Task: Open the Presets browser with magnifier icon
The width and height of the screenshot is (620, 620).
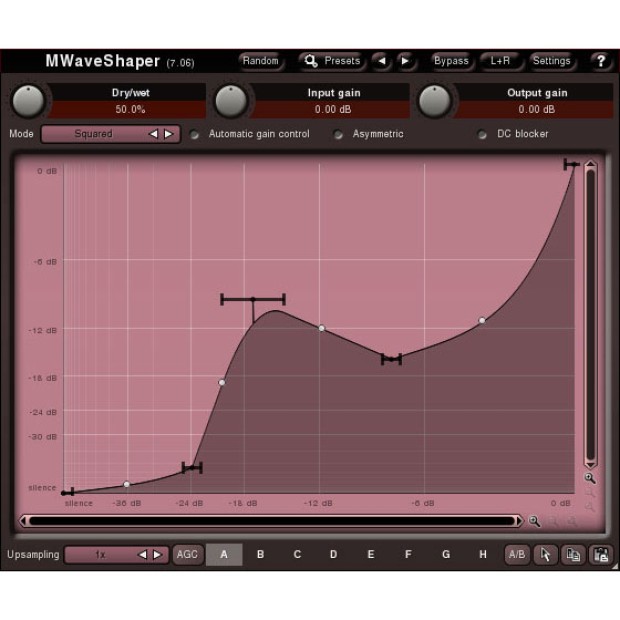Action: coord(331,61)
